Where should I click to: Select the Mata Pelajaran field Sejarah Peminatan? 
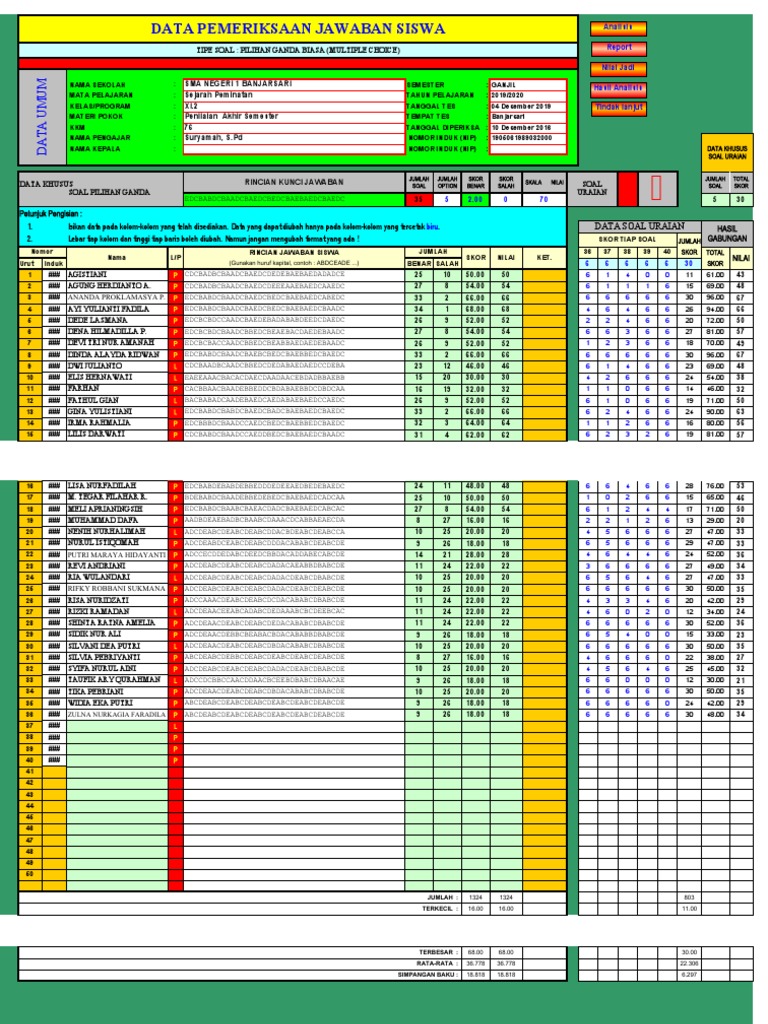294,95
